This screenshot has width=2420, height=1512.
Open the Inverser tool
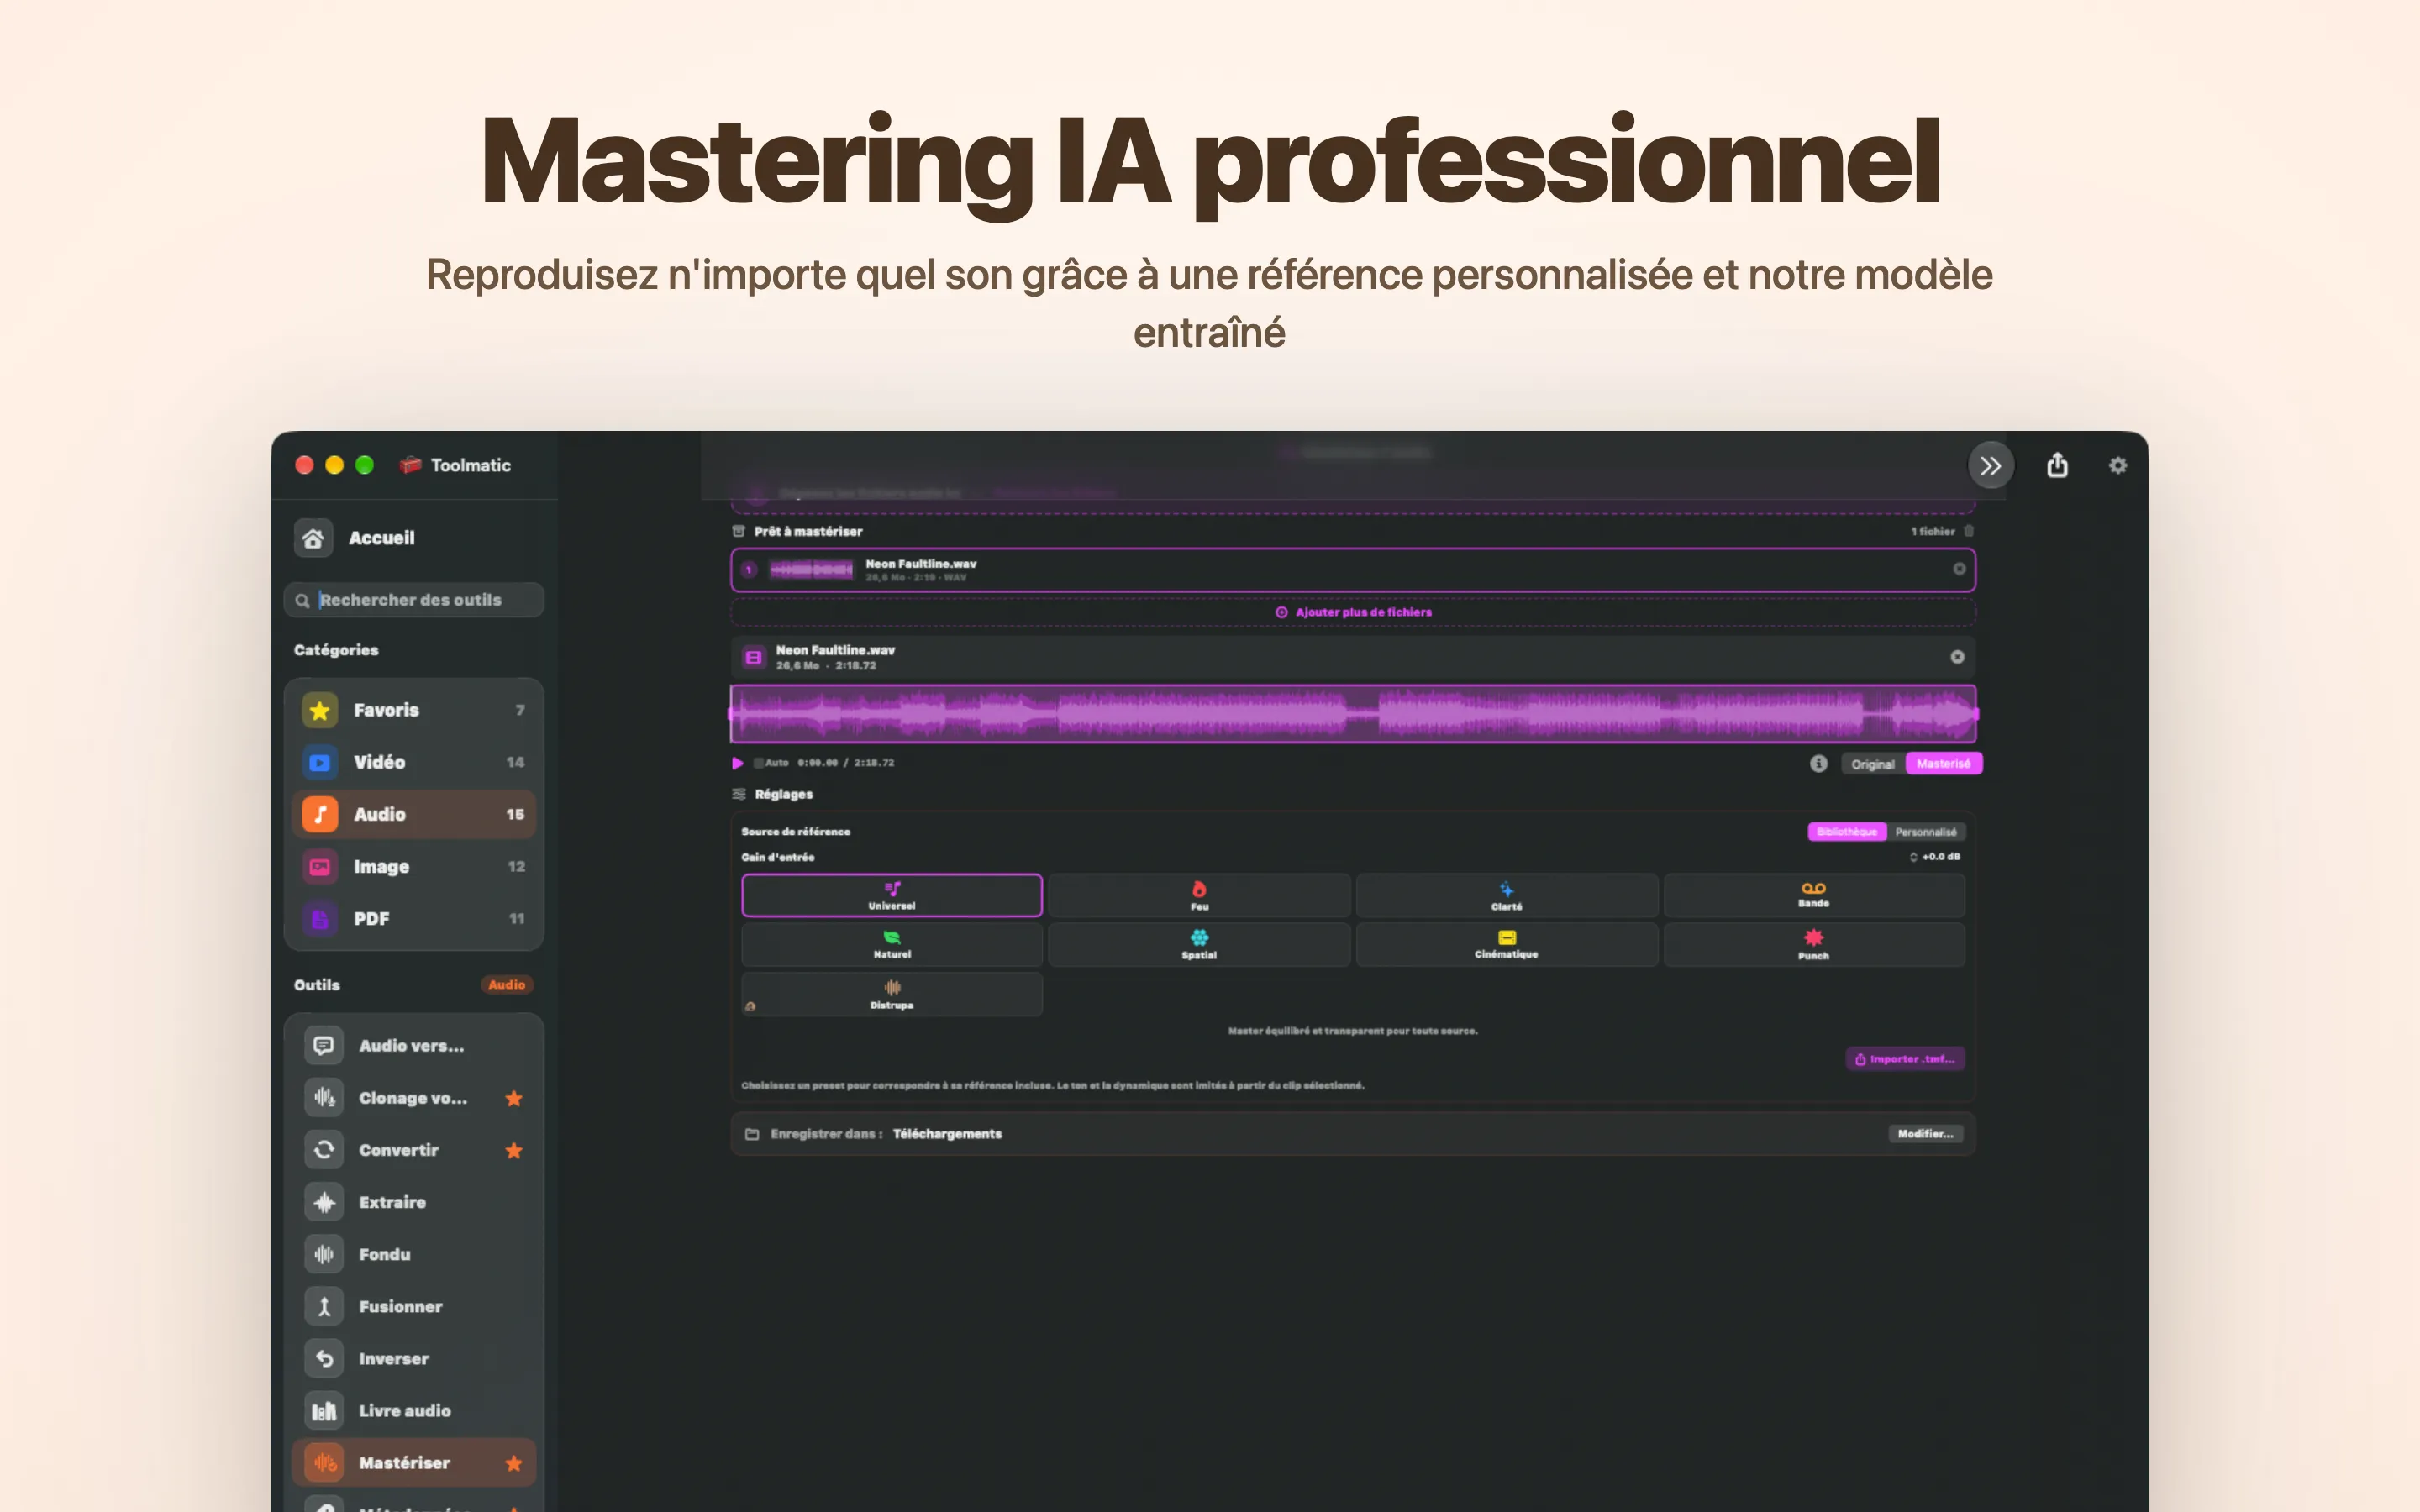point(413,1358)
